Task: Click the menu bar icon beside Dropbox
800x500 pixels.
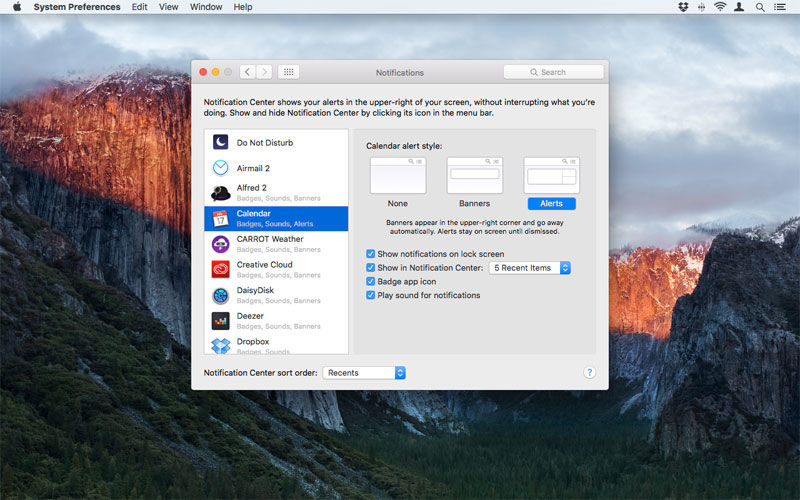Action: click(702, 7)
